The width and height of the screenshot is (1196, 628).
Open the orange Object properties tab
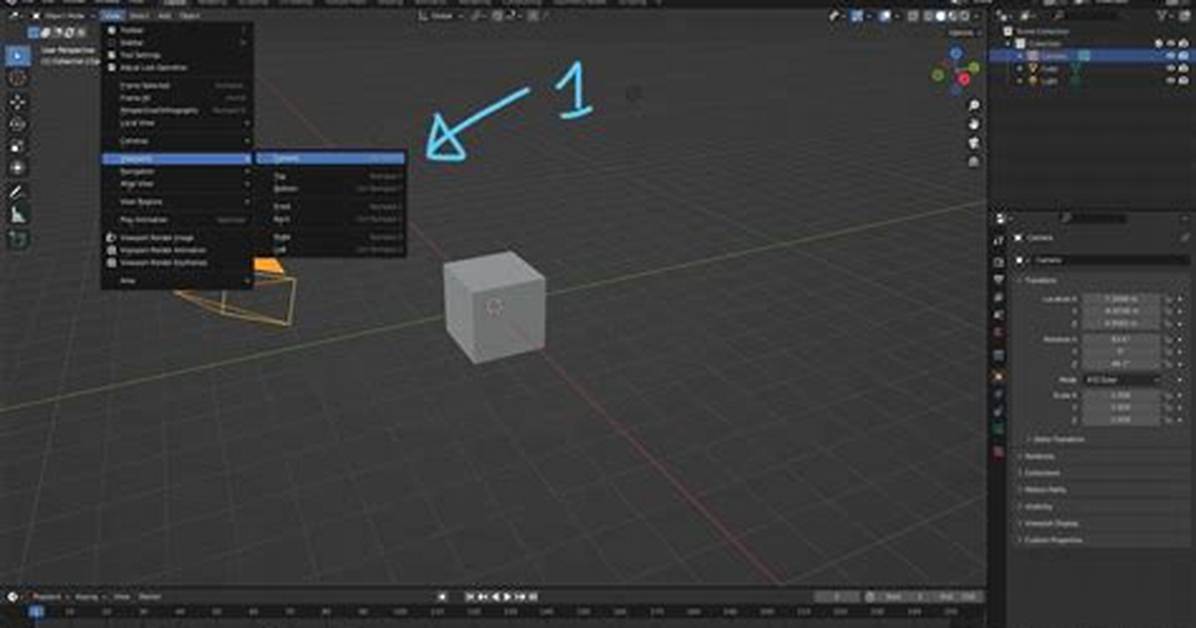point(999,376)
